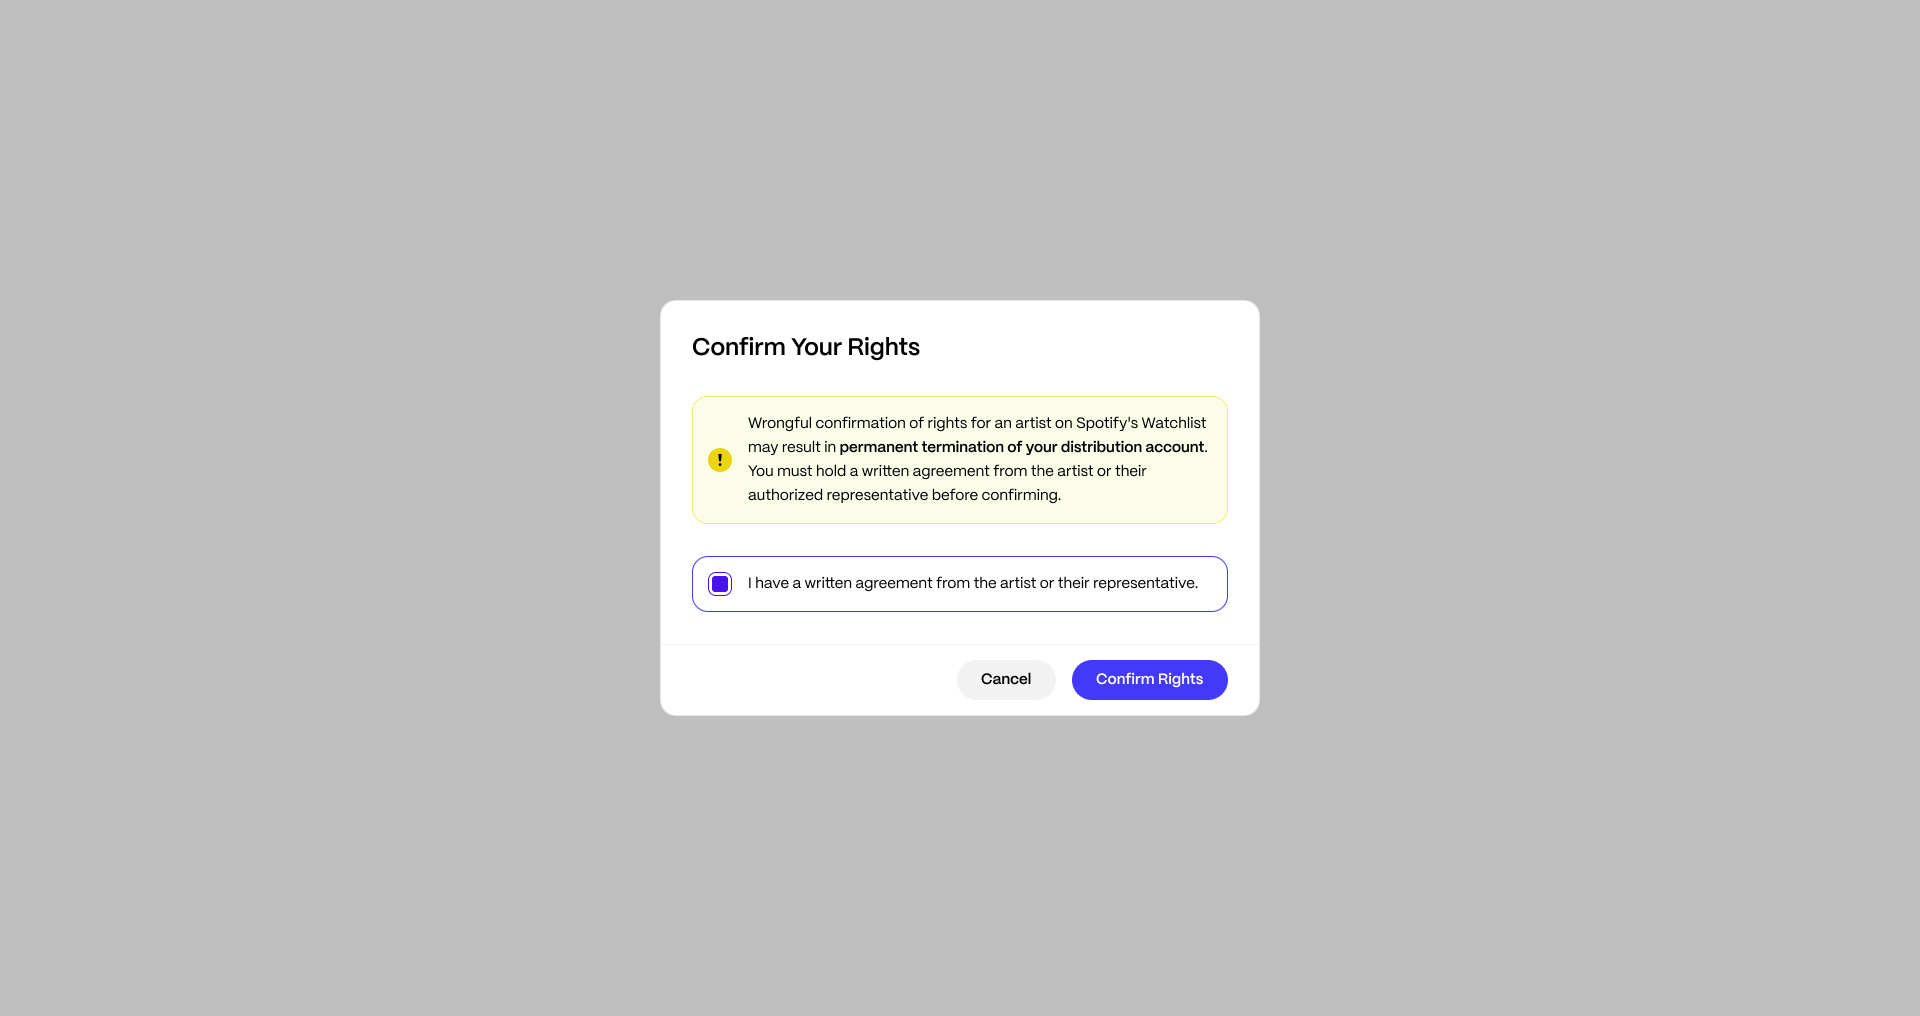Click the word "Rights" in the dialog title

(x=883, y=347)
